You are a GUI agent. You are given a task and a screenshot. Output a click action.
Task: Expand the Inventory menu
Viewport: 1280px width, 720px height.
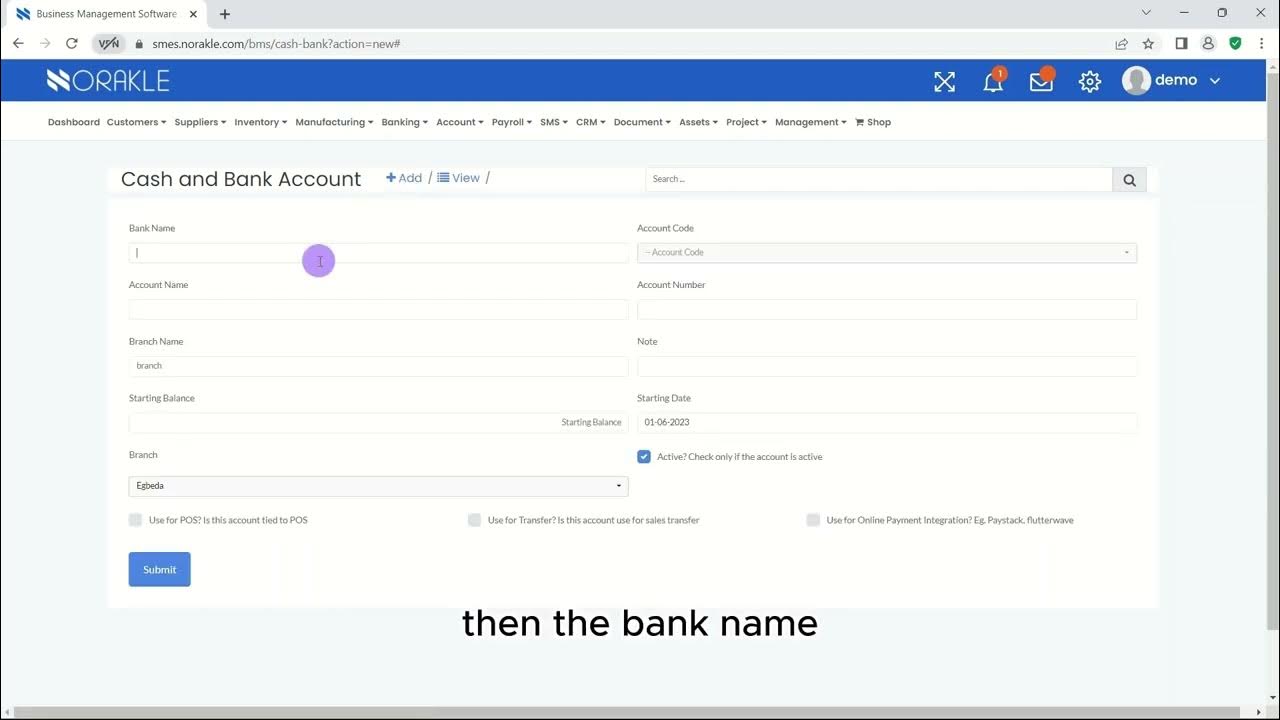pyautogui.click(x=261, y=122)
